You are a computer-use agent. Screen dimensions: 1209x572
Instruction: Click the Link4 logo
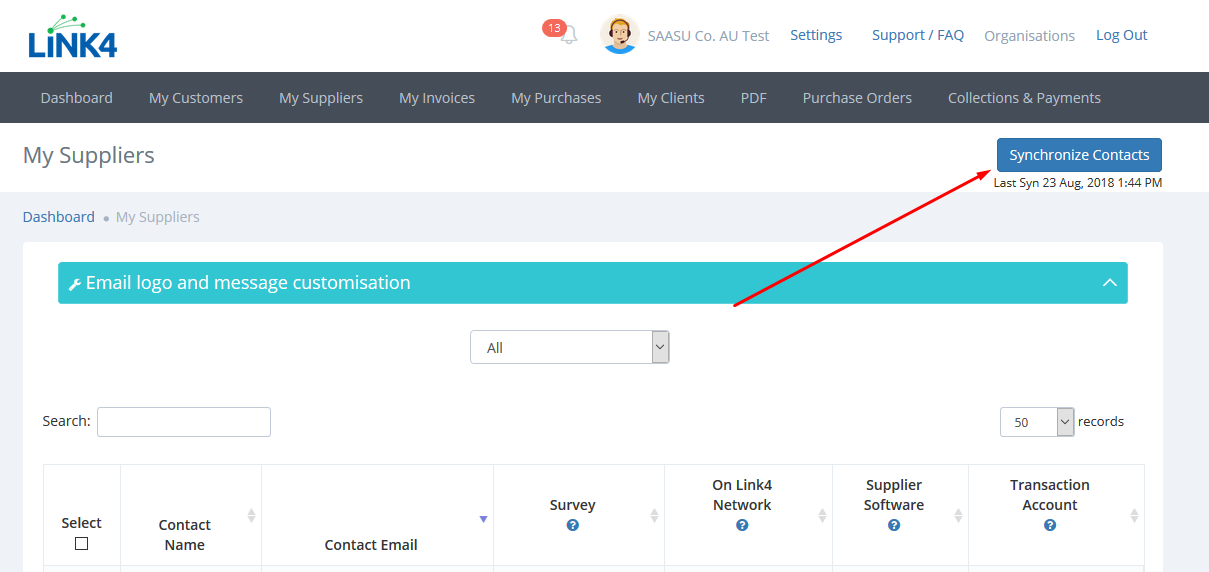(73, 36)
